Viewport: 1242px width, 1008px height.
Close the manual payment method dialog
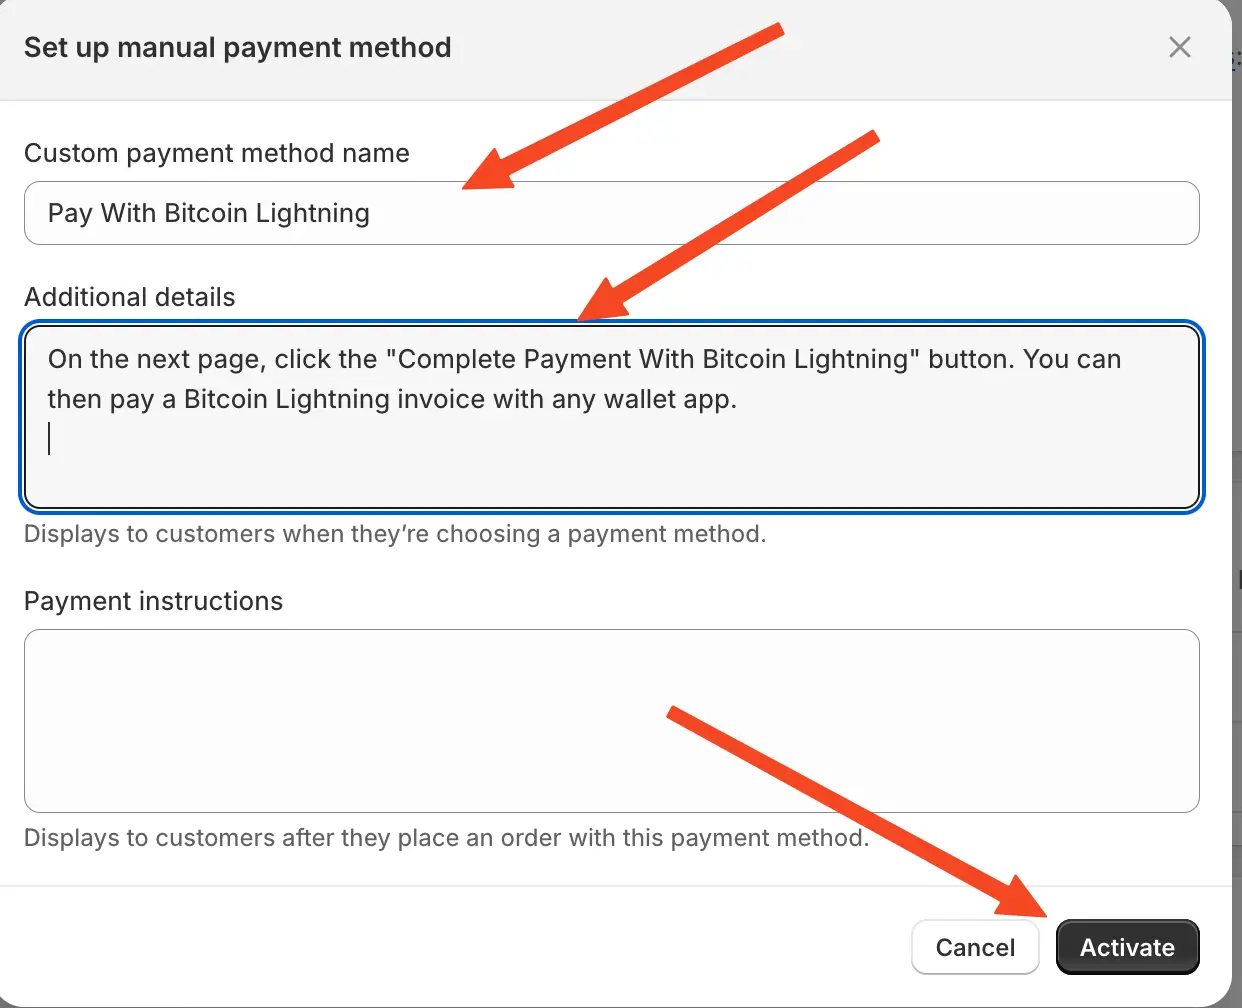tap(1179, 47)
